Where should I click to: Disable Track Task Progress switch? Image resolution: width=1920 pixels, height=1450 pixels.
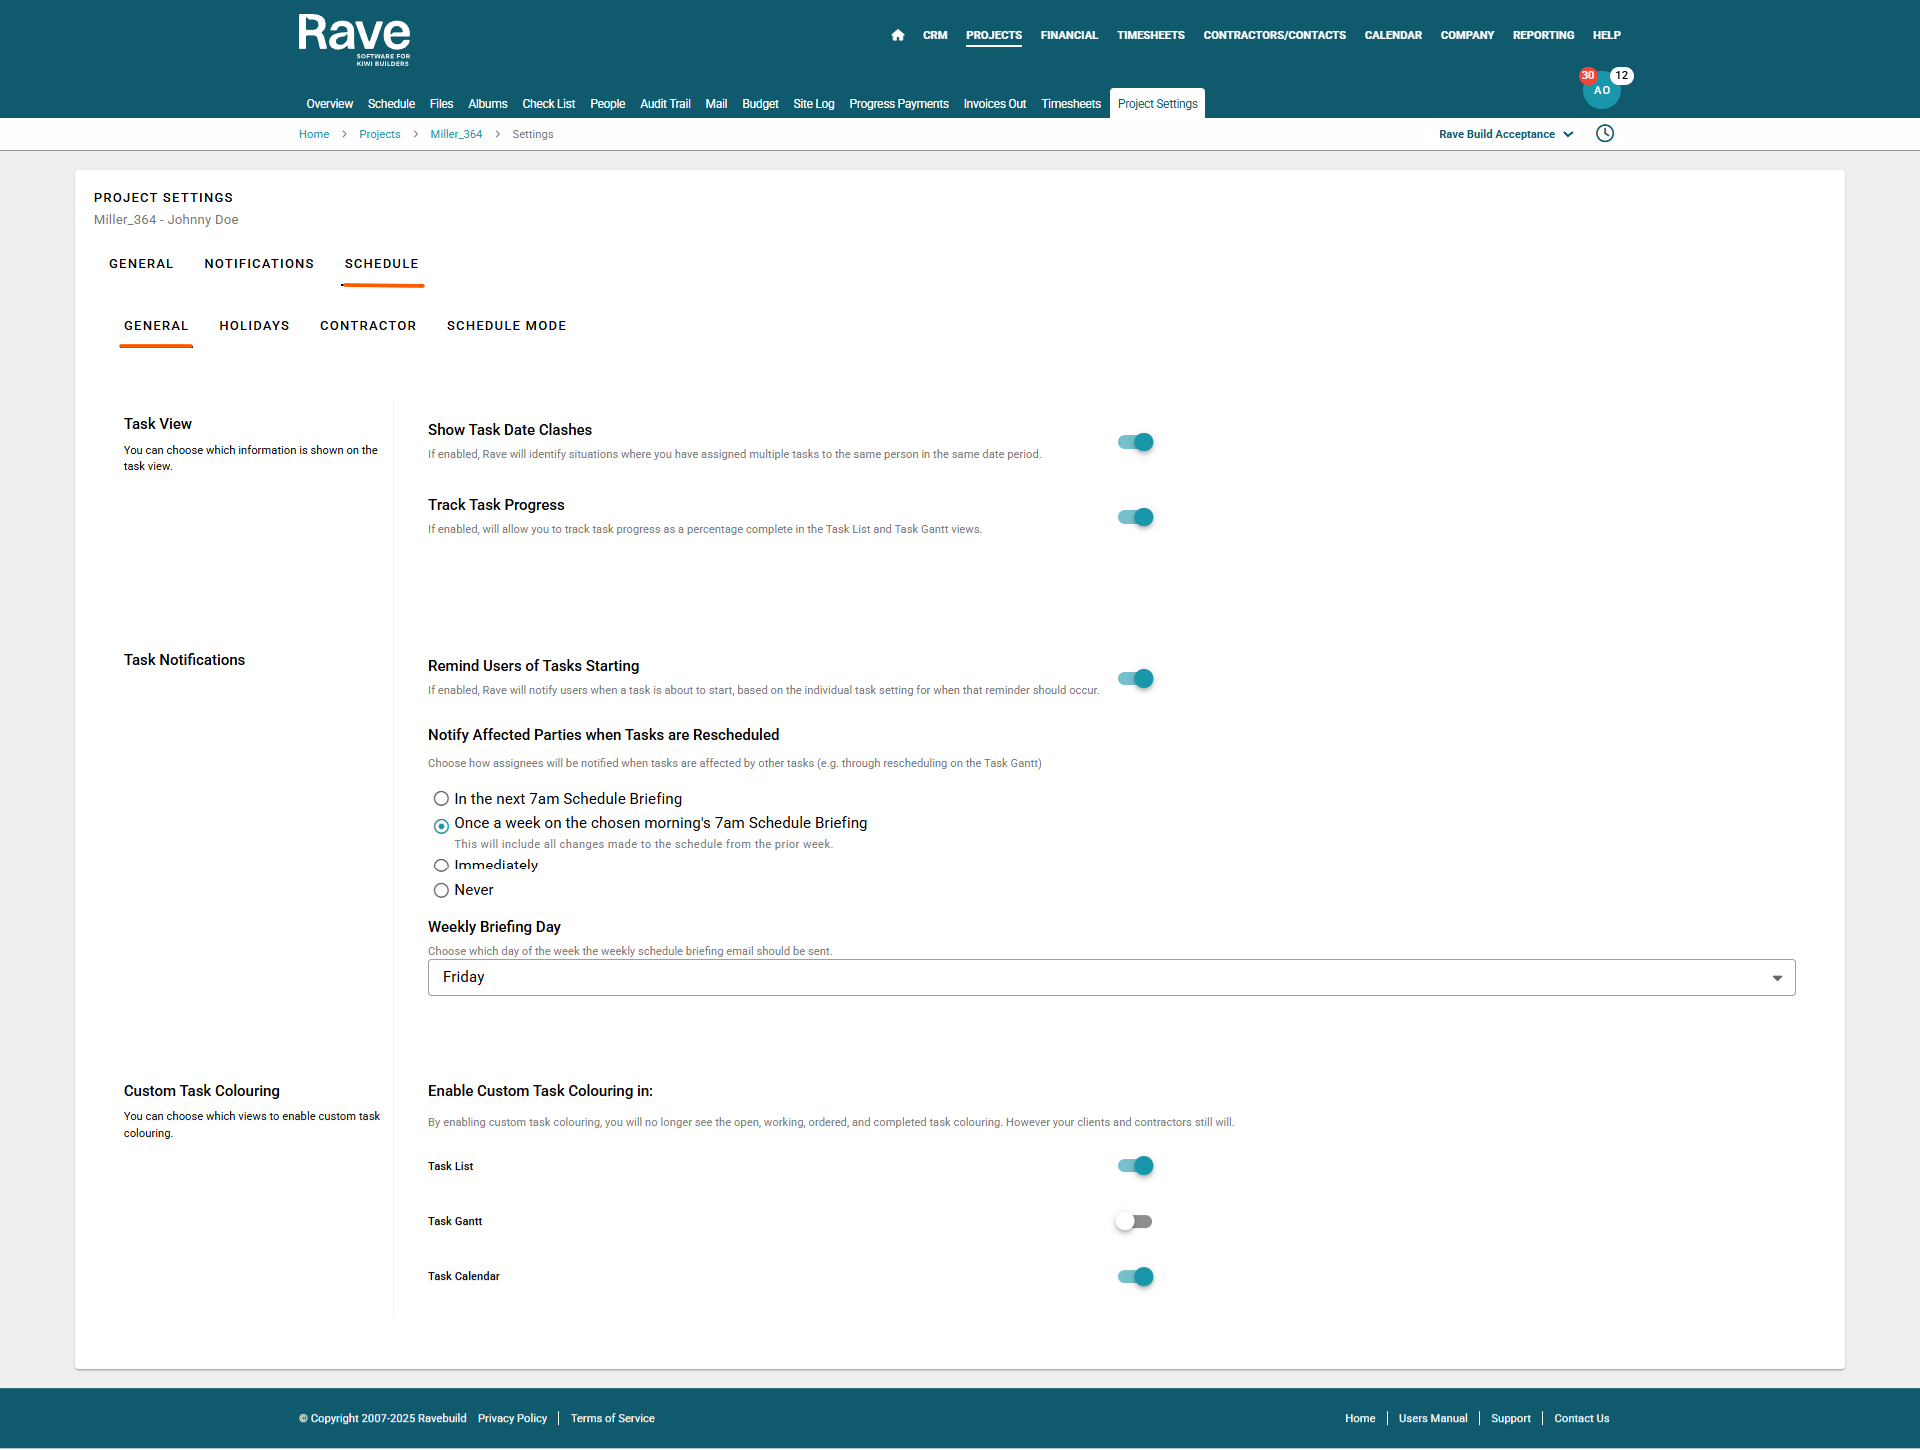point(1135,517)
